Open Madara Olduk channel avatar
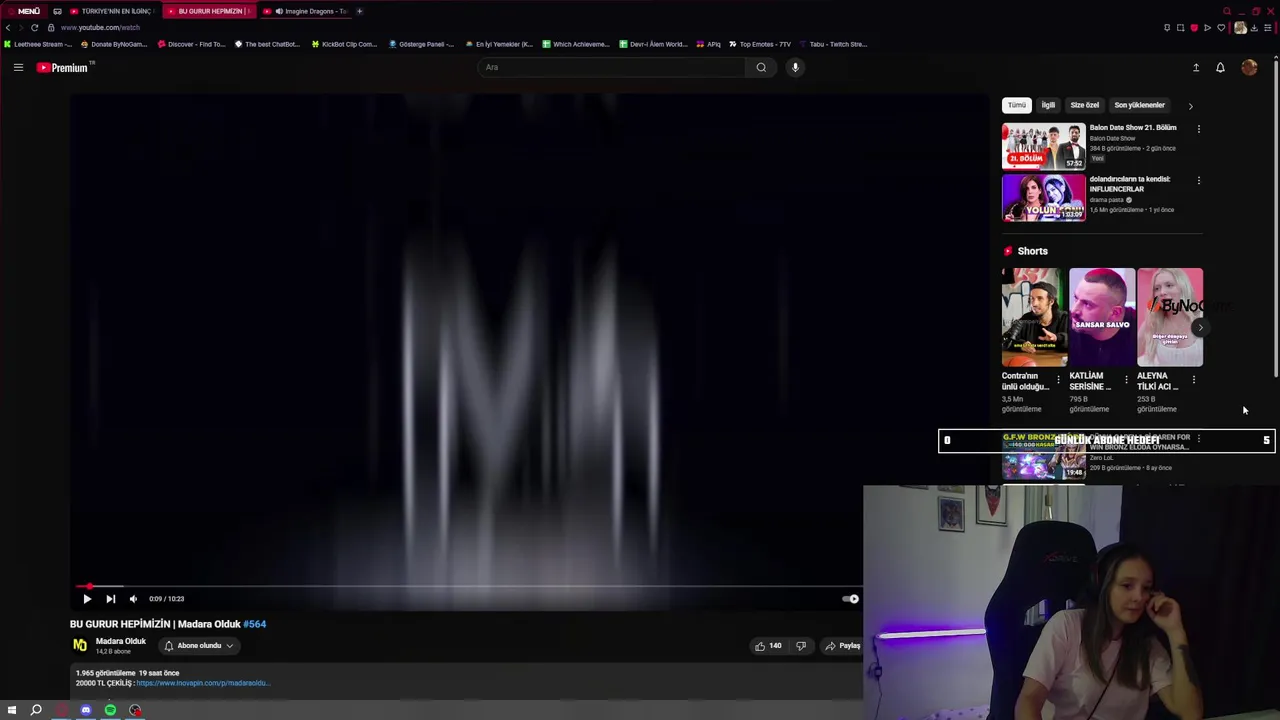Image resolution: width=1280 pixels, height=720 pixels. [80, 645]
